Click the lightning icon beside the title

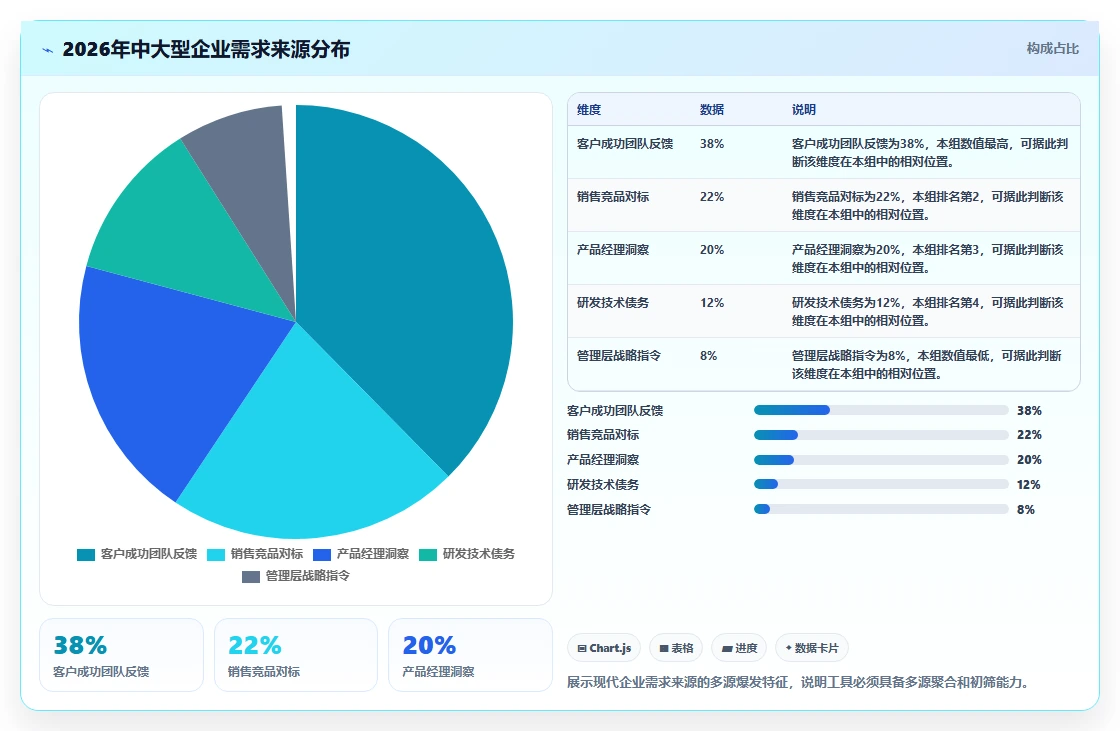tap(48, 50)
